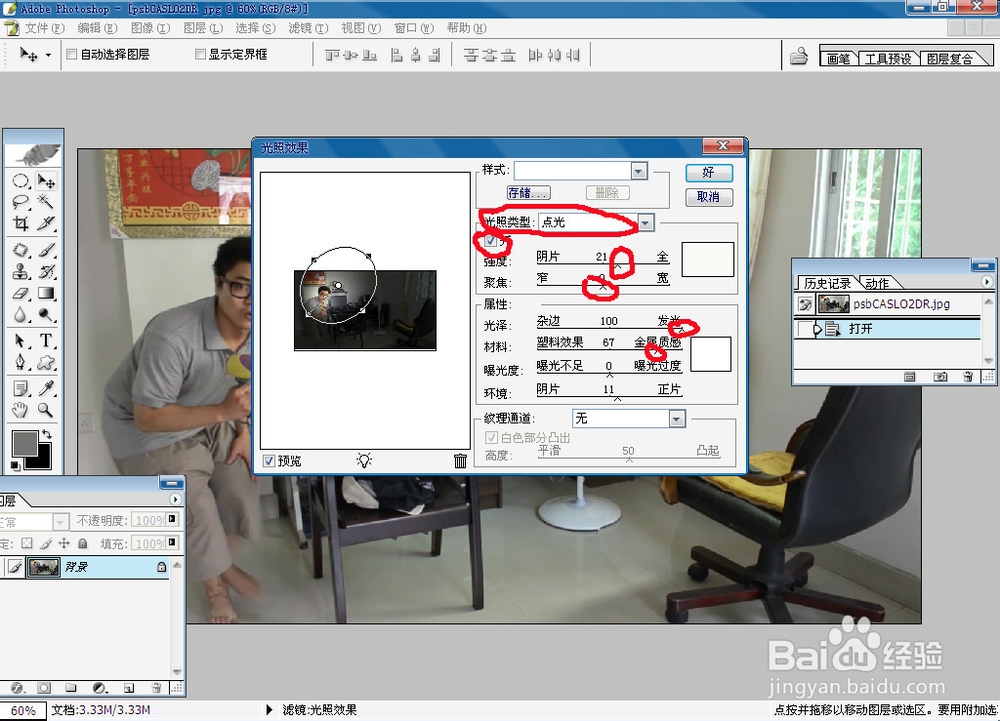Open the 样式 style dropdown
Screen dimensions: 1000x721
(639, 170)
